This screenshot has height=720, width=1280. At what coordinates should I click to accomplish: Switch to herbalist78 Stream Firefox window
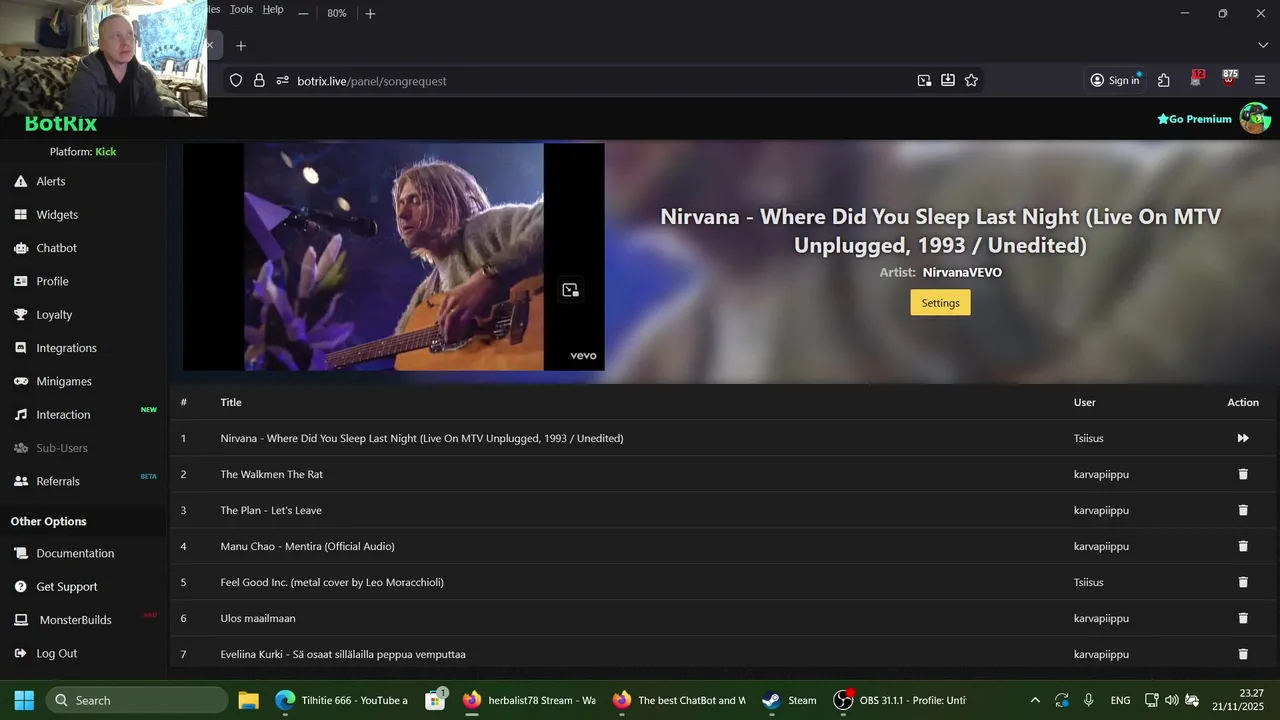(530, 700)
